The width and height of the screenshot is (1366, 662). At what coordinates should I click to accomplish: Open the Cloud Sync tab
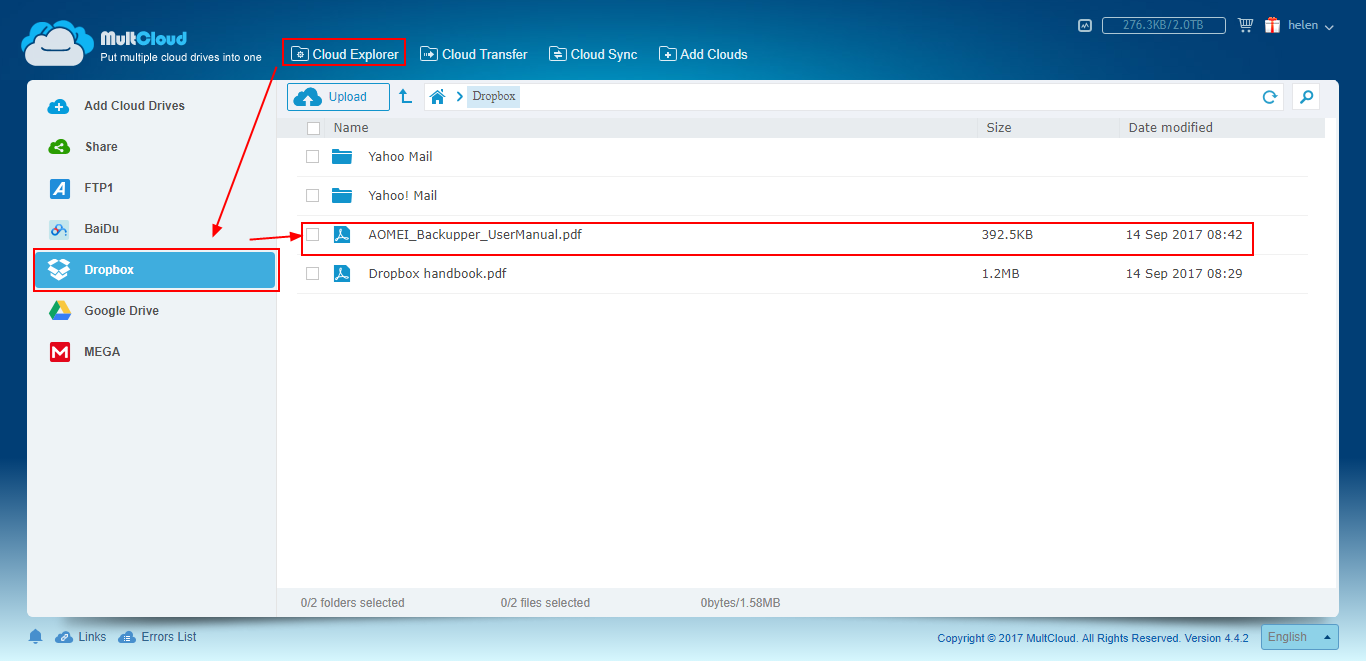tap(593, 54)
